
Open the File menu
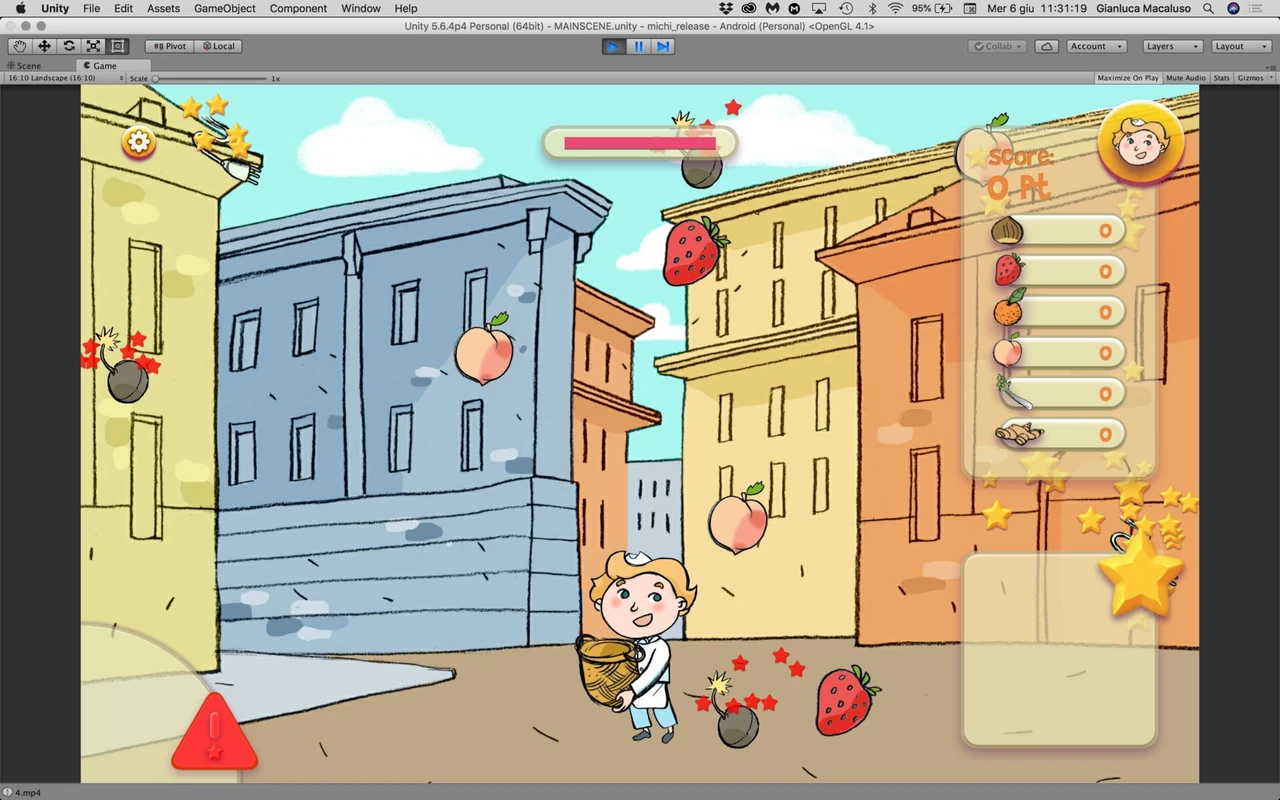click(91, 8)
